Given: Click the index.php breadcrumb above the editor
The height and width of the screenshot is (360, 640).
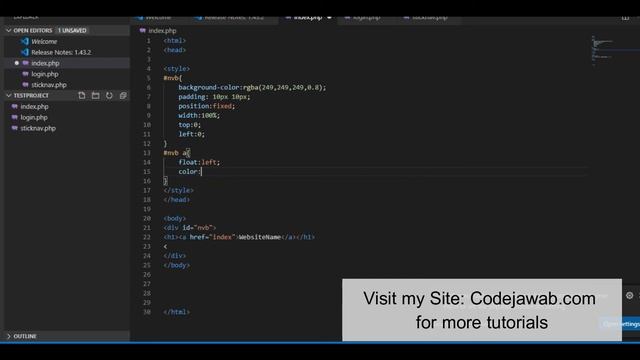Looking at the screenshot, I should [162, 31].
